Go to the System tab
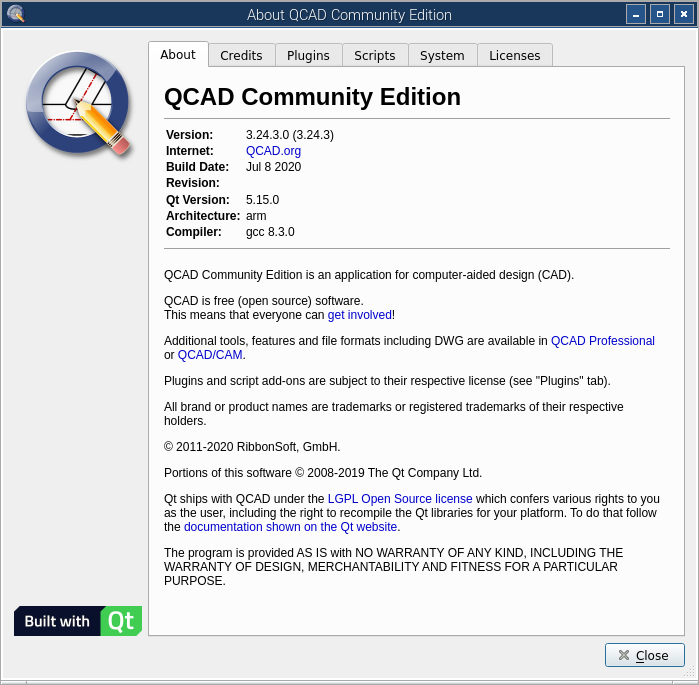The image size is (699, 685). (x=442, y=56)
